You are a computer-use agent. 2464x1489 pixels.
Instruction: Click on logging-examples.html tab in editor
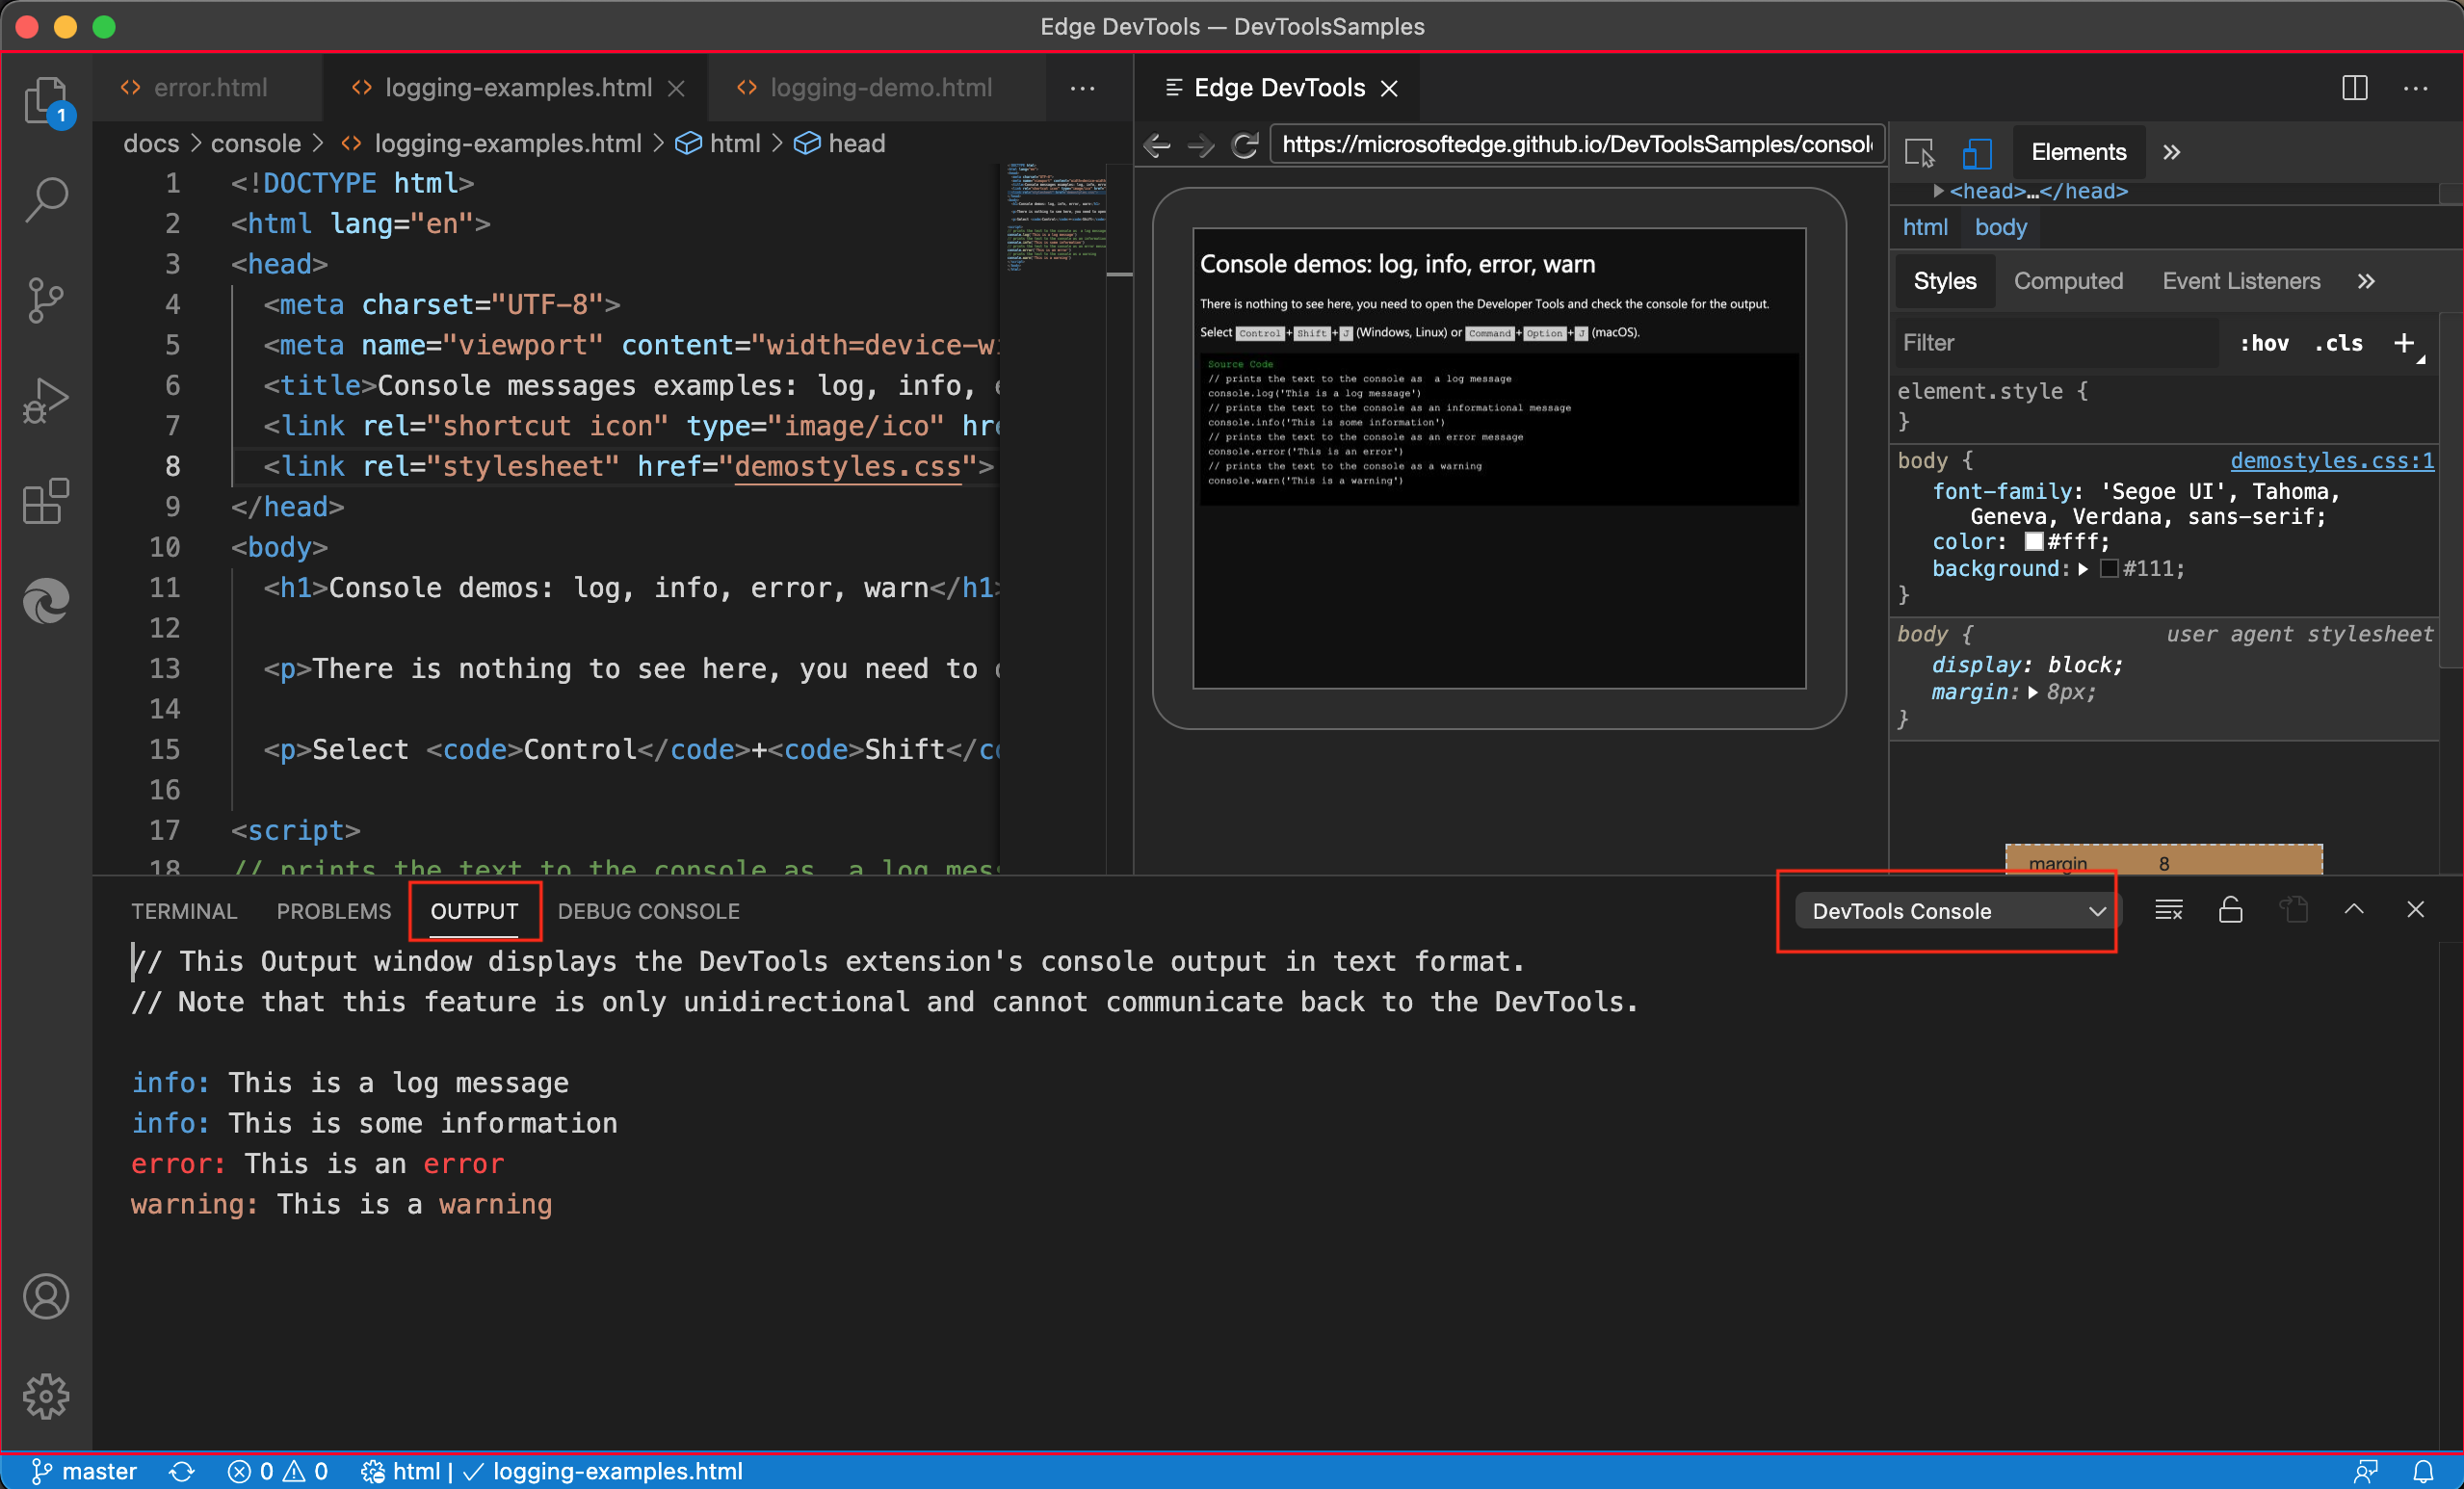512,85
